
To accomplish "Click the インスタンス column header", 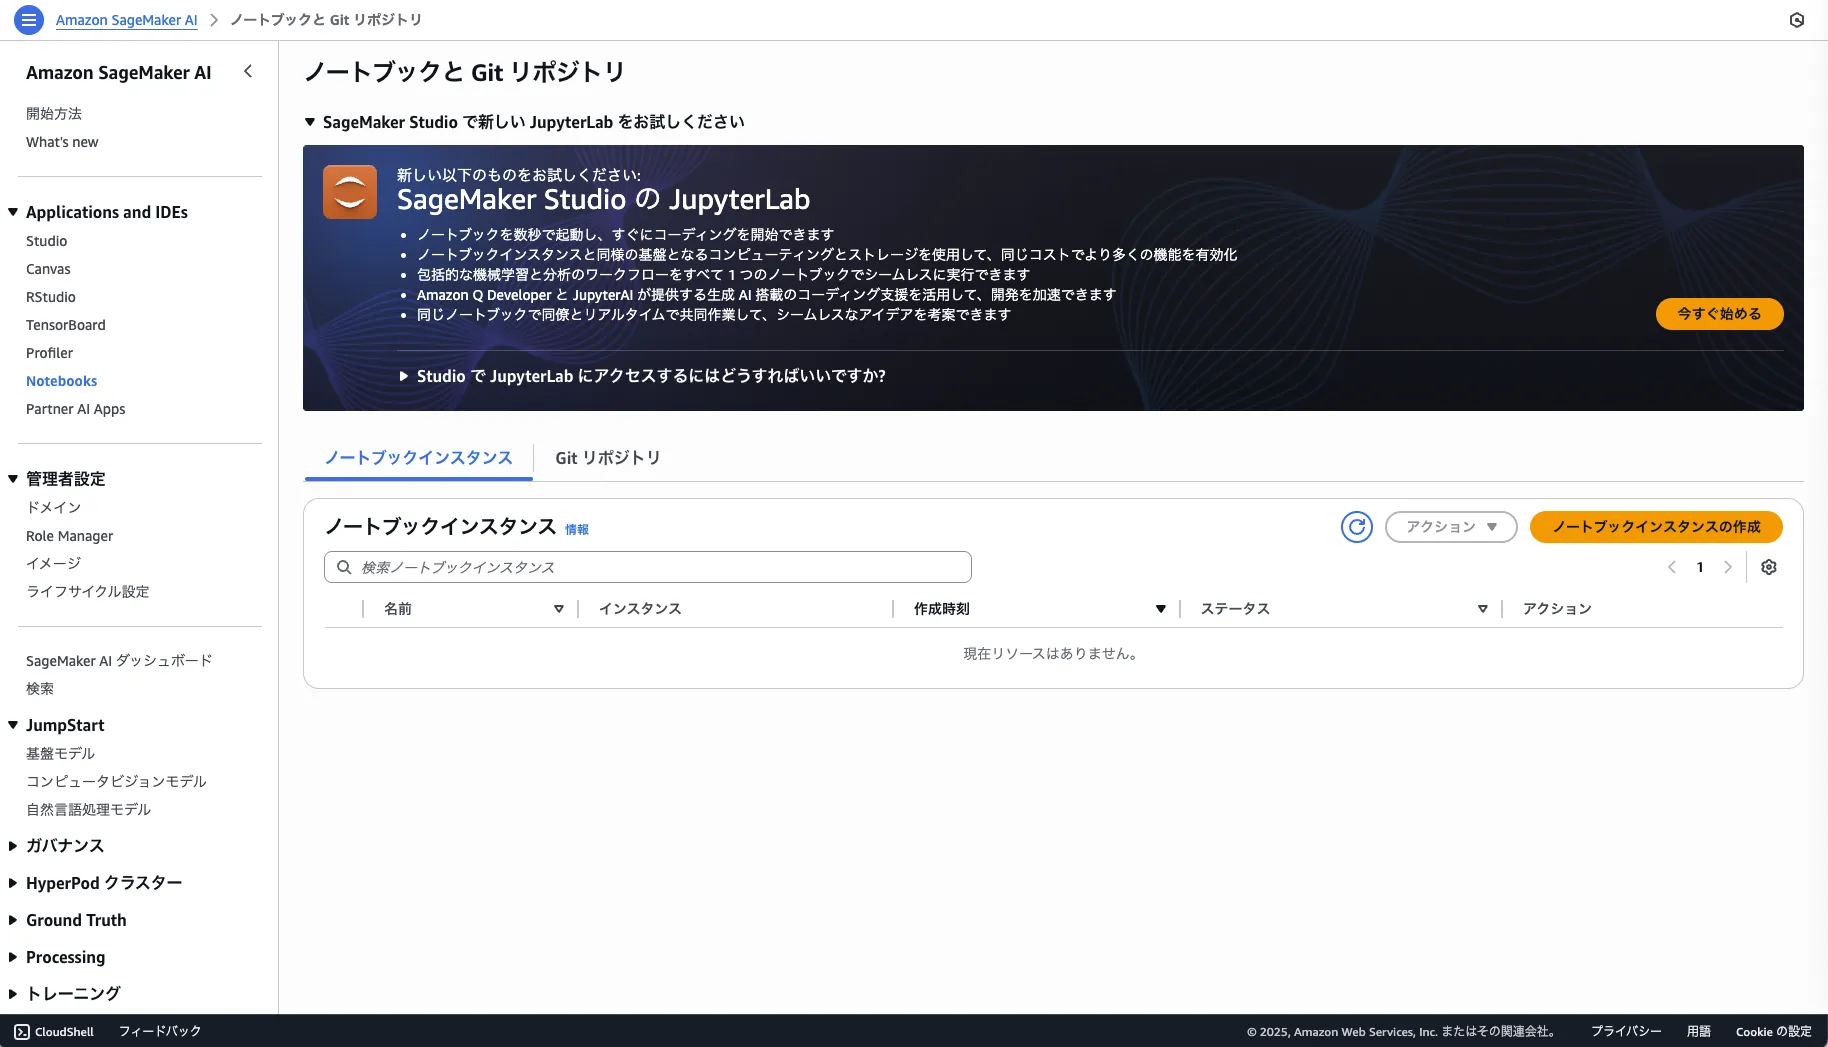I will (x=640, y=609).
